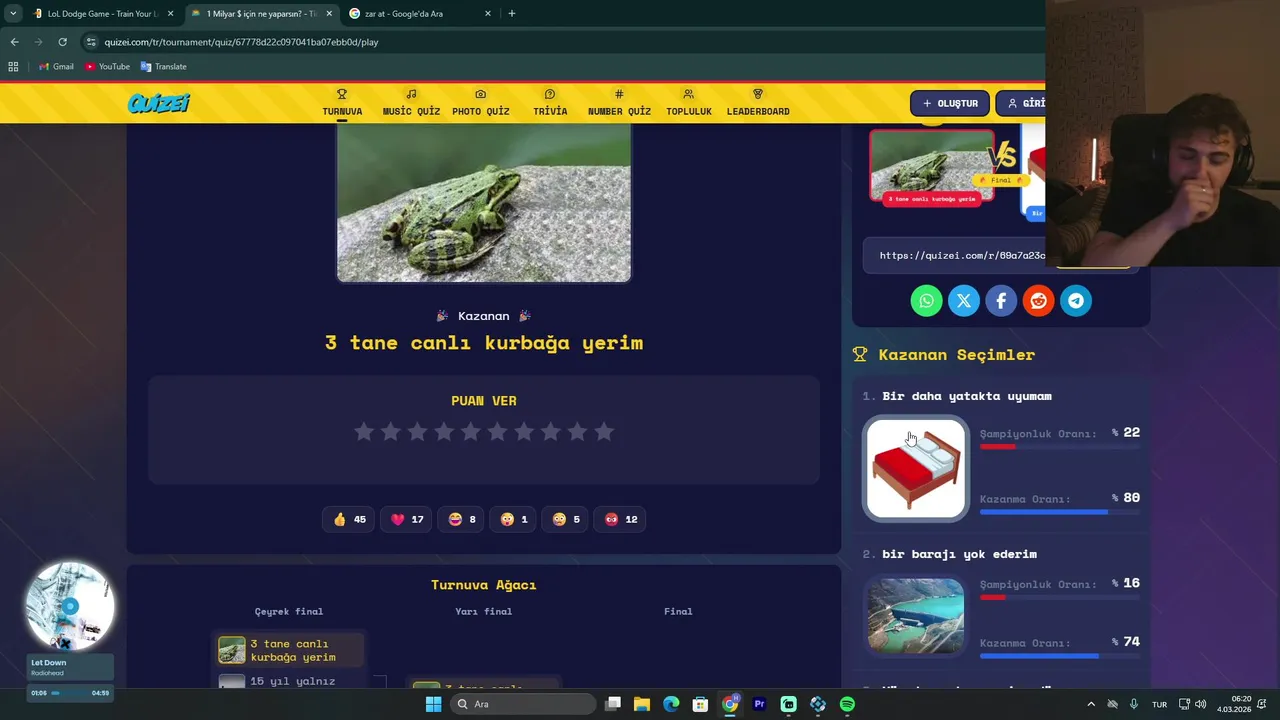Open Task View on taskbar
Viewport: 1280px width, 720px height.
coord(613,704)
